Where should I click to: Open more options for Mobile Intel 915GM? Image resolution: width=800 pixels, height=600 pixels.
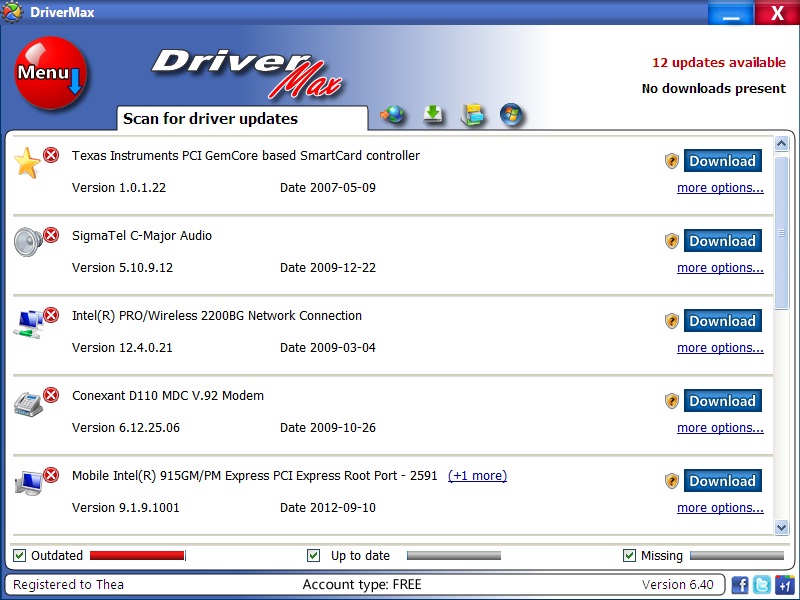(720, 508)
